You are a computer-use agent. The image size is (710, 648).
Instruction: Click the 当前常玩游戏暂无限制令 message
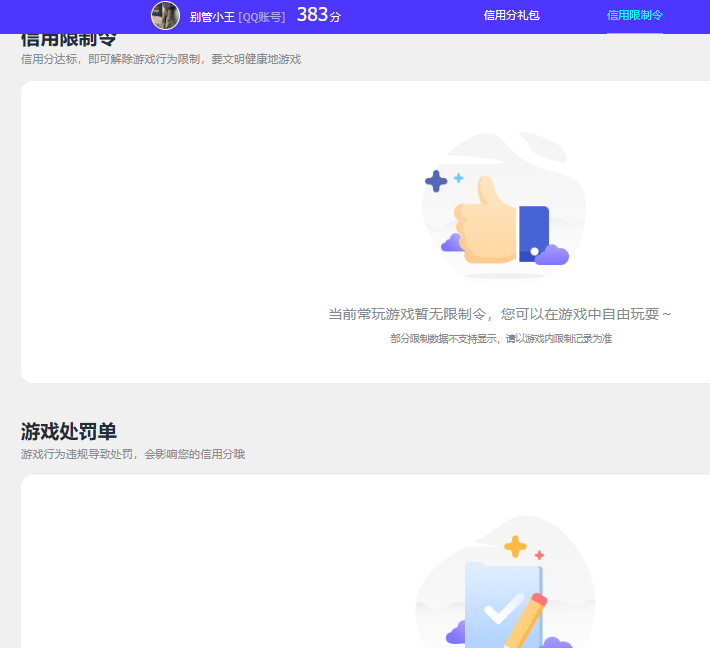(500, 314)
